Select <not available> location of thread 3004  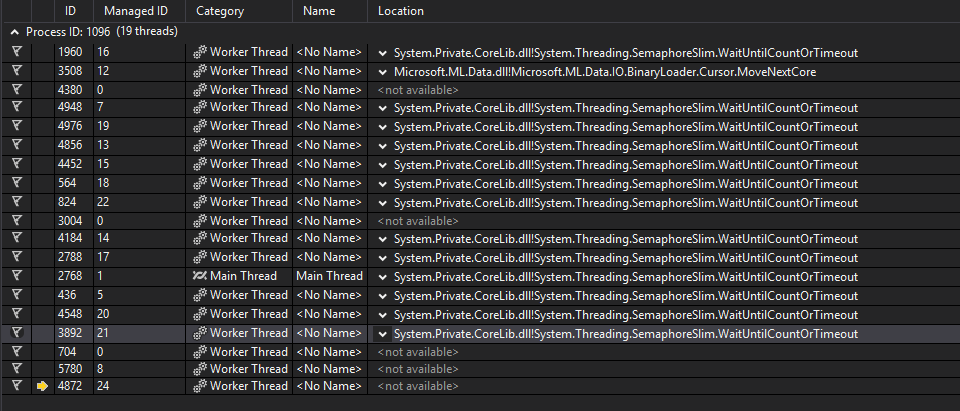[x=418, y=221]
